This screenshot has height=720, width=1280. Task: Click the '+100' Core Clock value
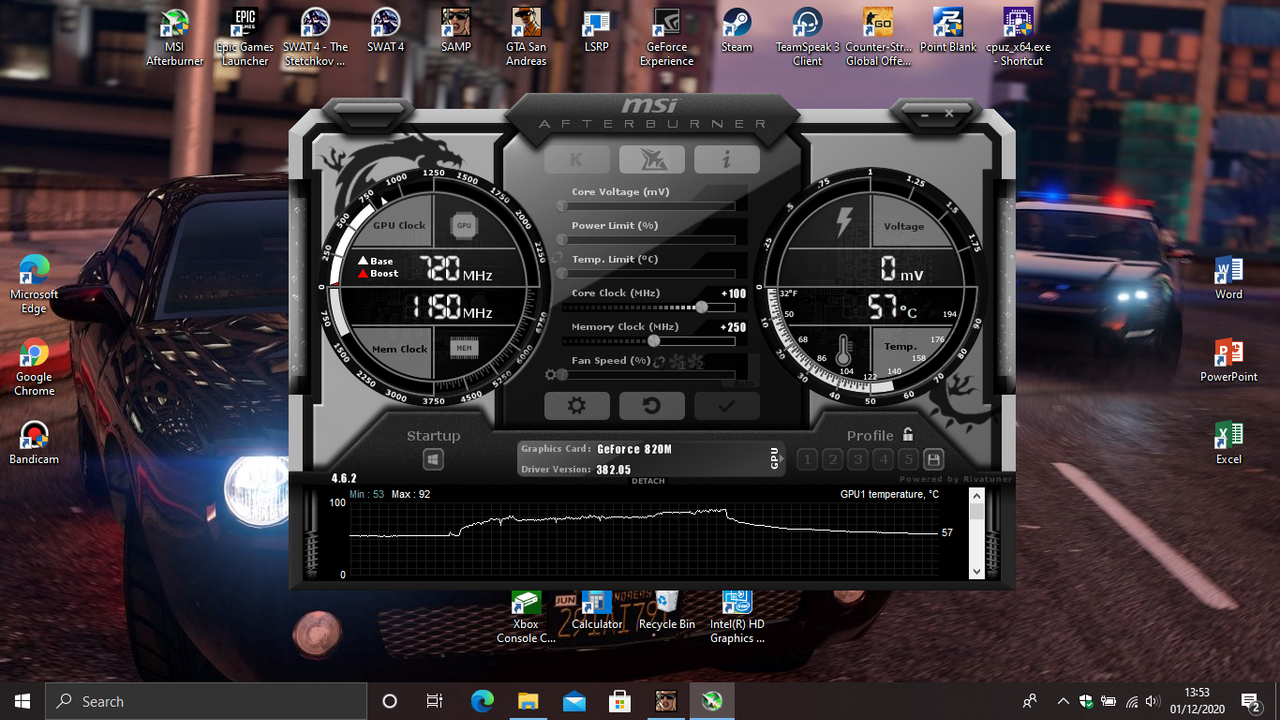pos(733,294)
